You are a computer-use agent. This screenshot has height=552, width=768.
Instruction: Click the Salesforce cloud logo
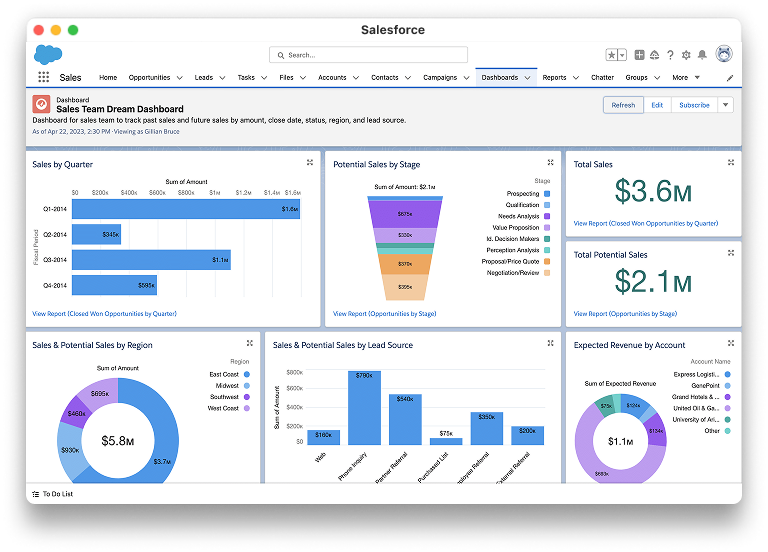coord(48,54)
